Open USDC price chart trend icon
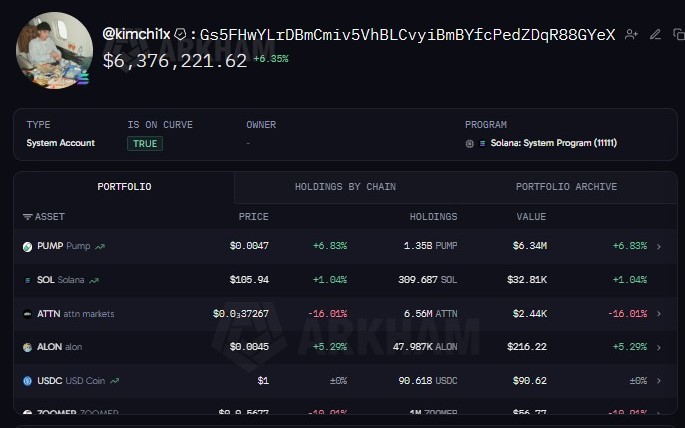Viewport: 685px width, 428px height. pos(114,381)
